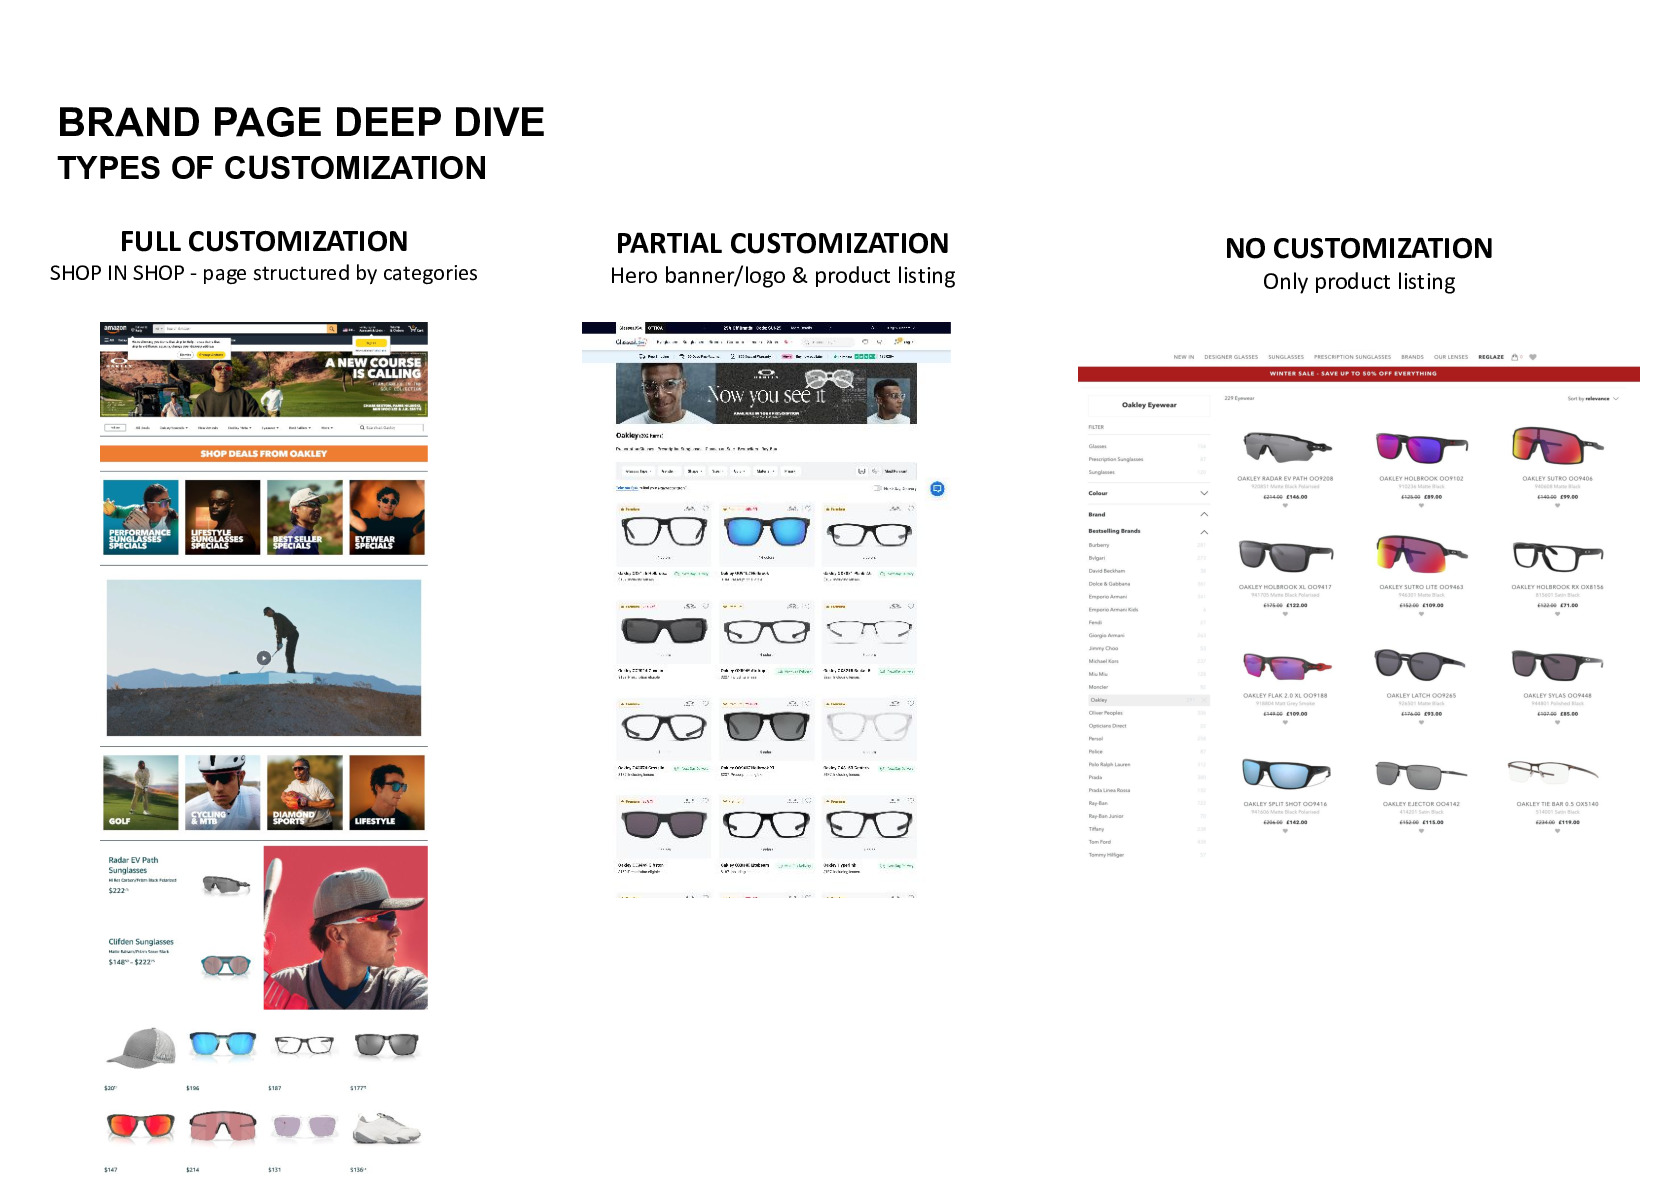Open the shopping bag icon beside REGLAZE
Screen dimensions: 1670x1180
point(1515,357)
